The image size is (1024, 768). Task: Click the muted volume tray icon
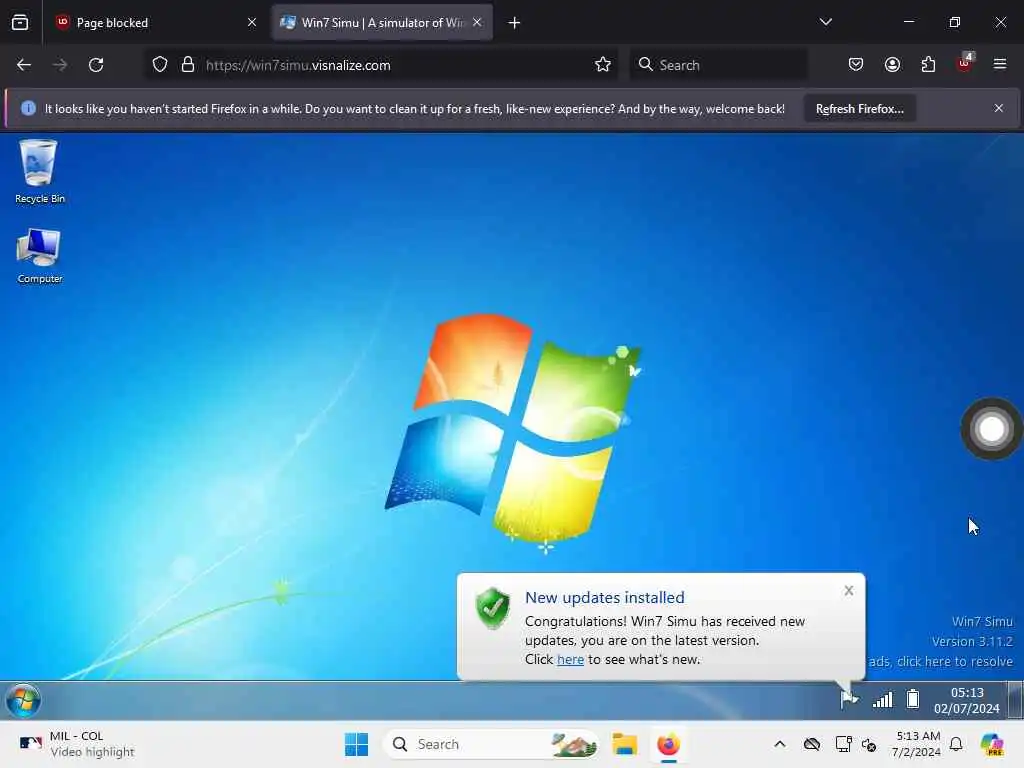tap(869, 744)
